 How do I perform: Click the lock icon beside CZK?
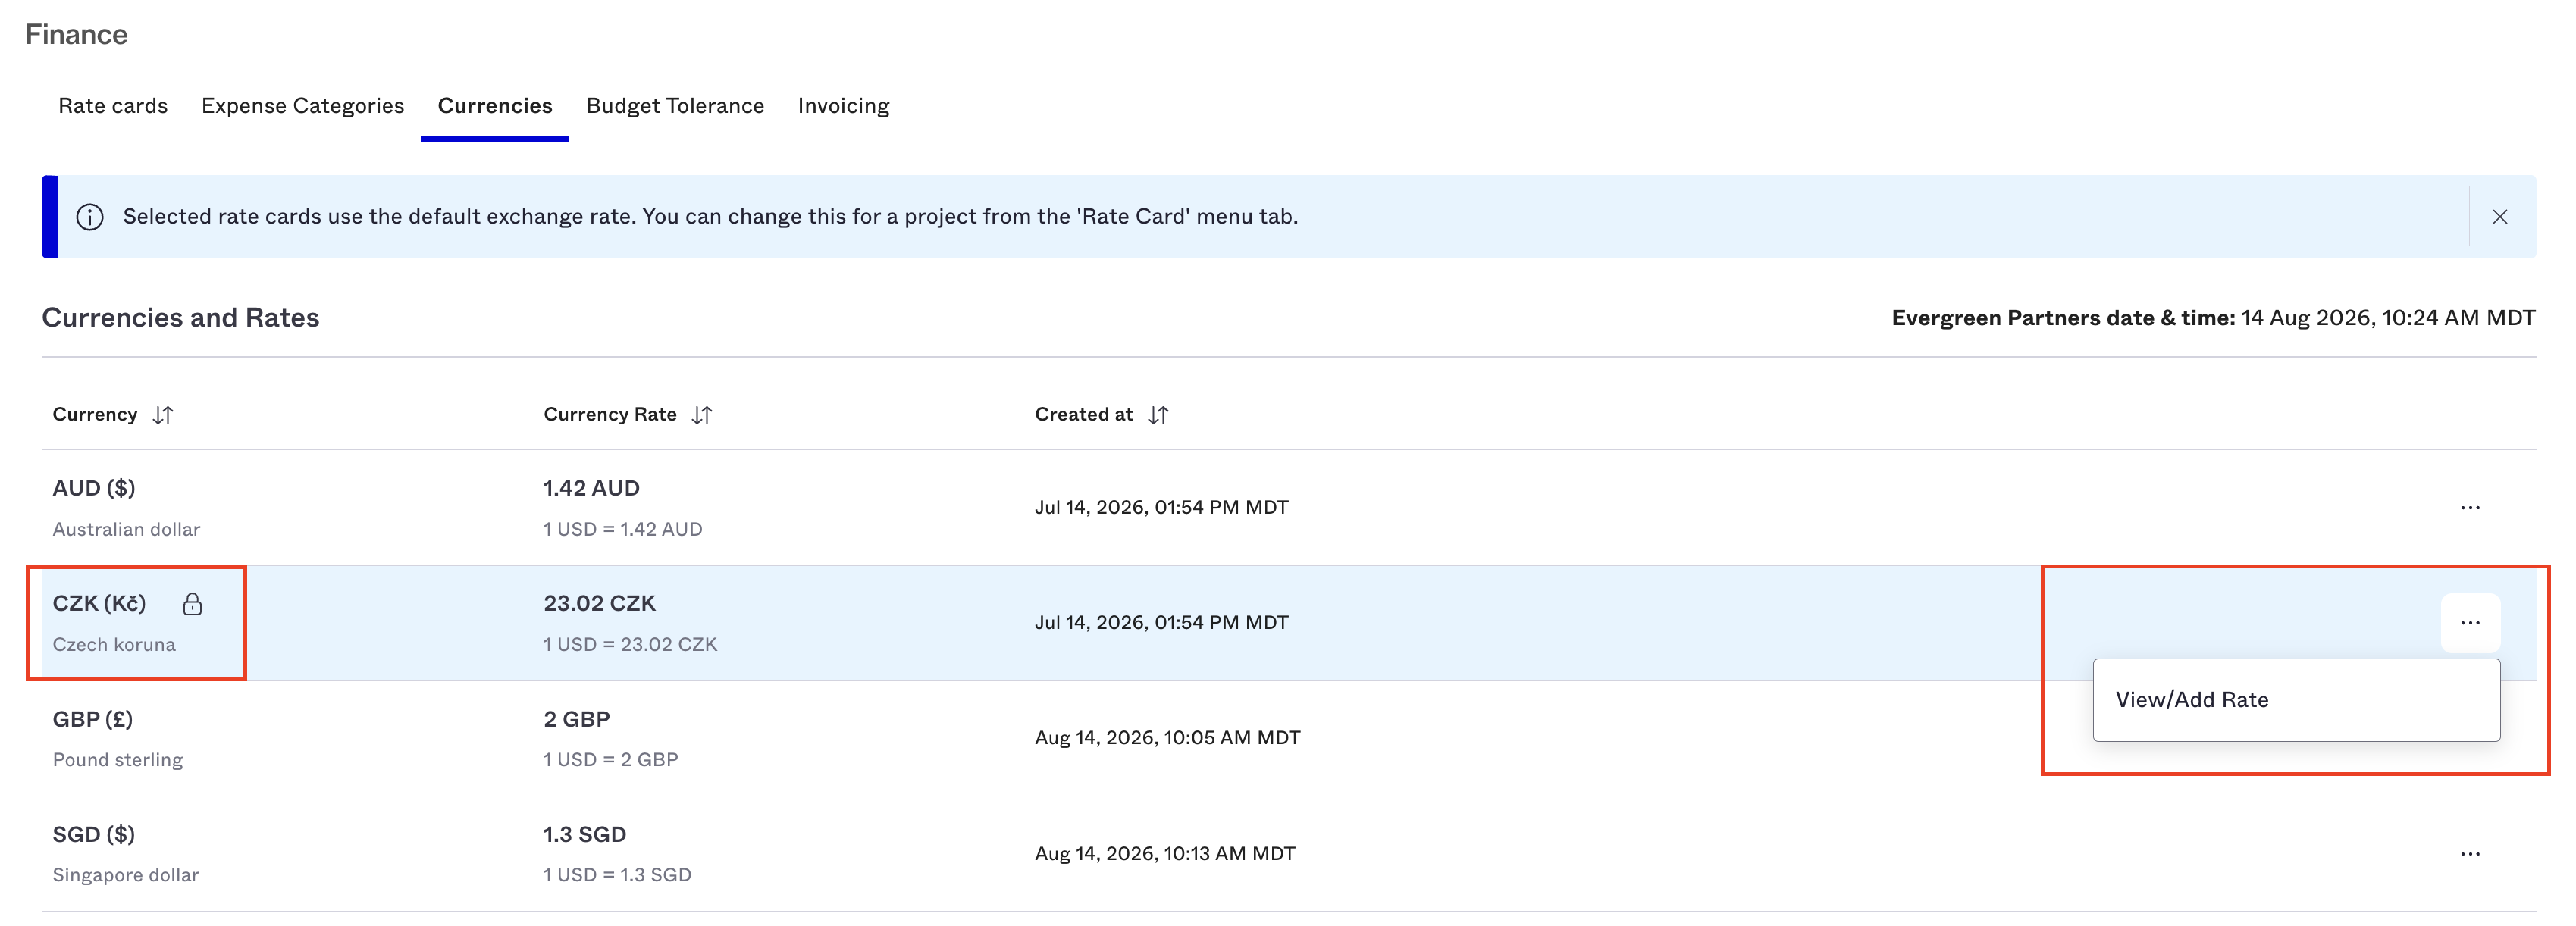pos(193,604)
